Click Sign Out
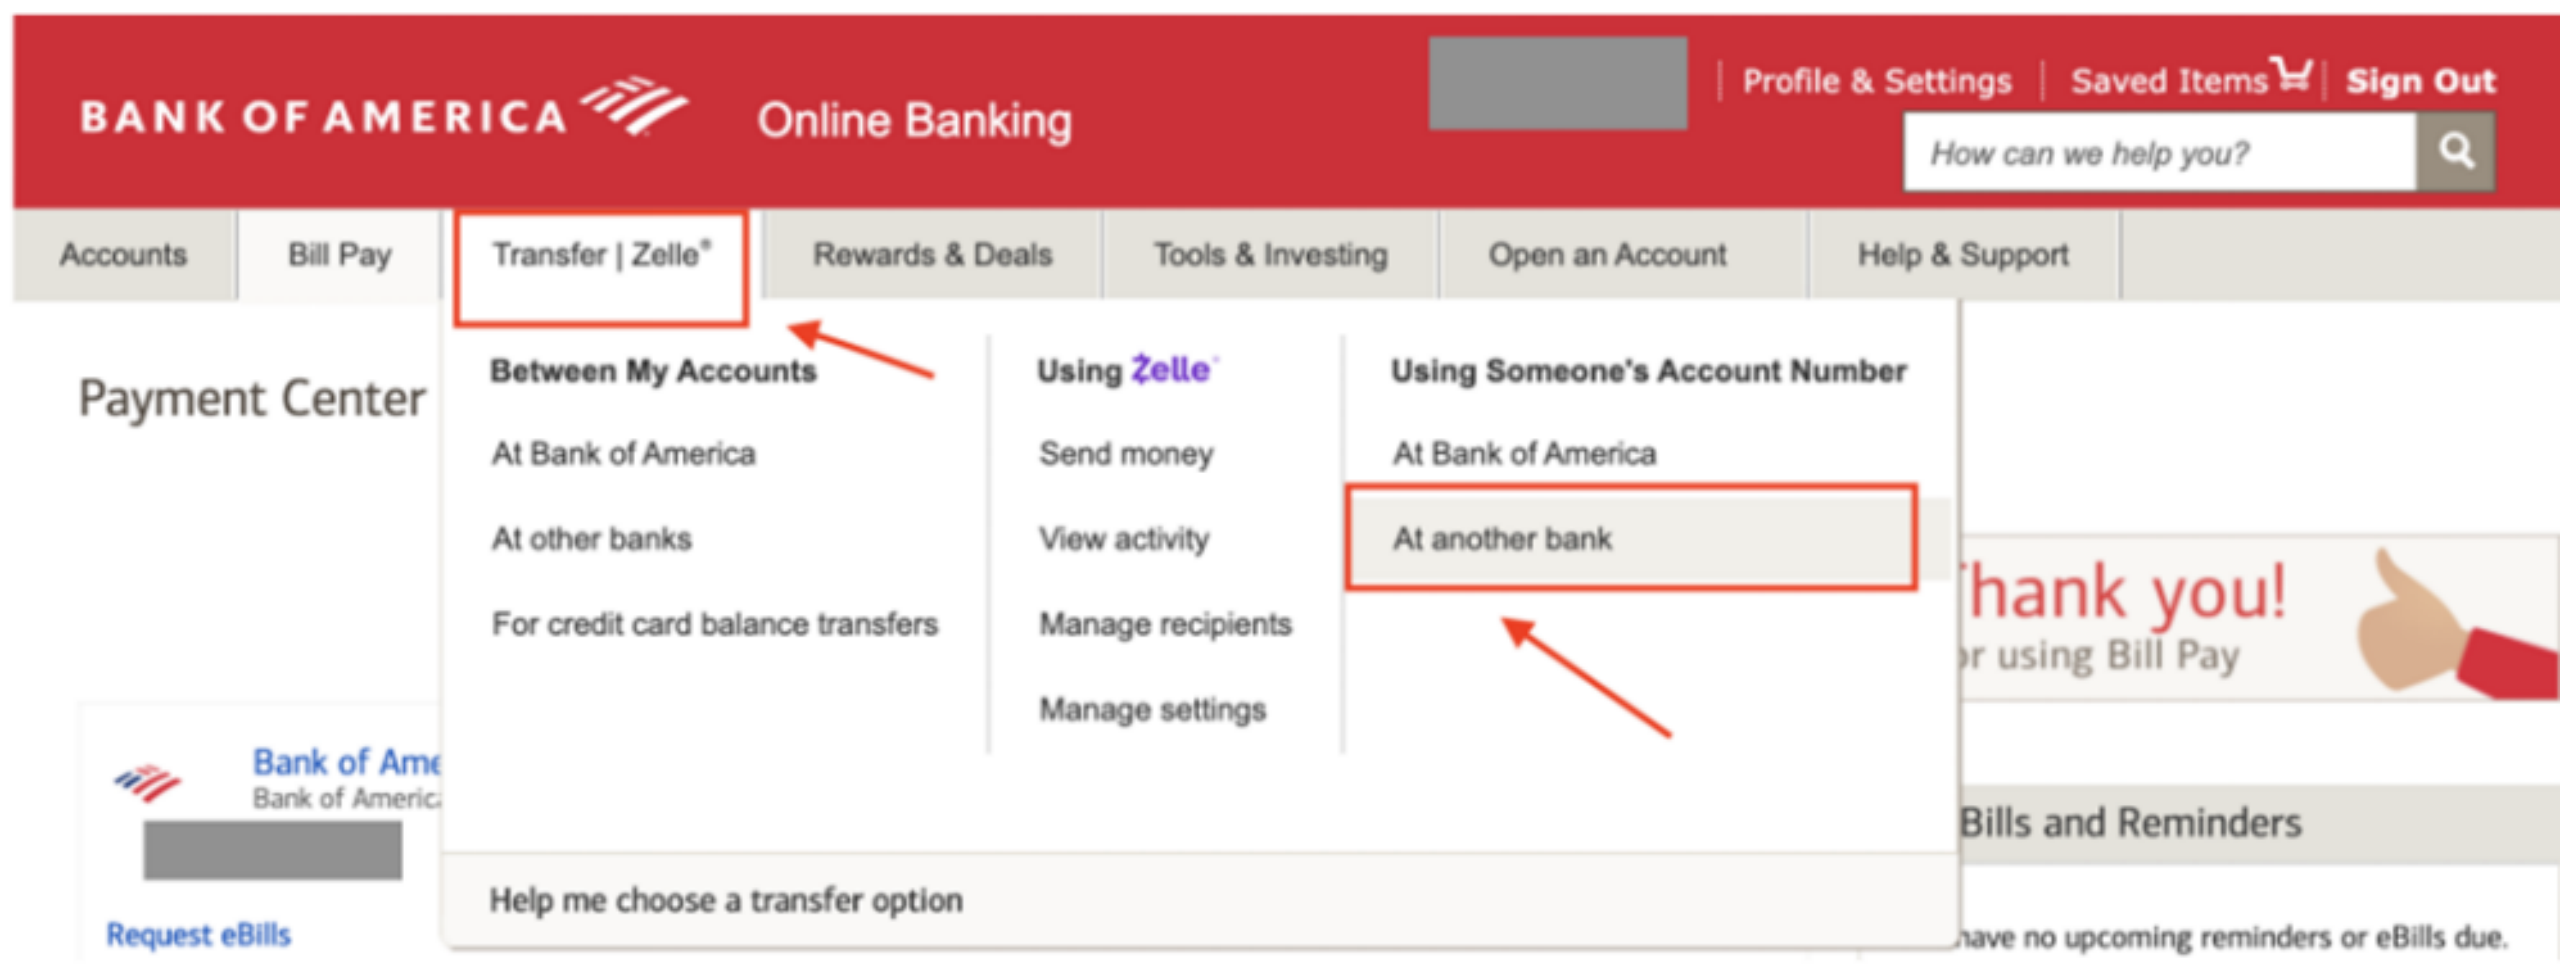 [2421, 81]
